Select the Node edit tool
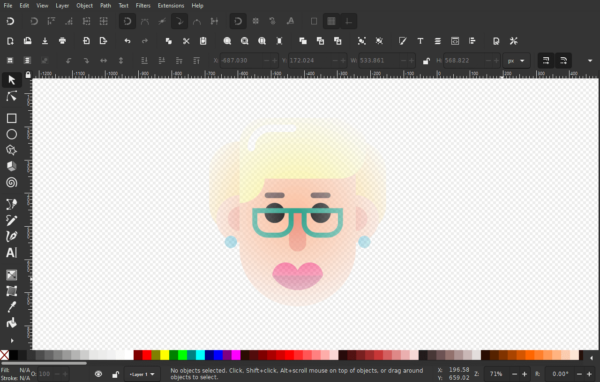The width and height of the screenshot is (600, 382). point(11,96)
